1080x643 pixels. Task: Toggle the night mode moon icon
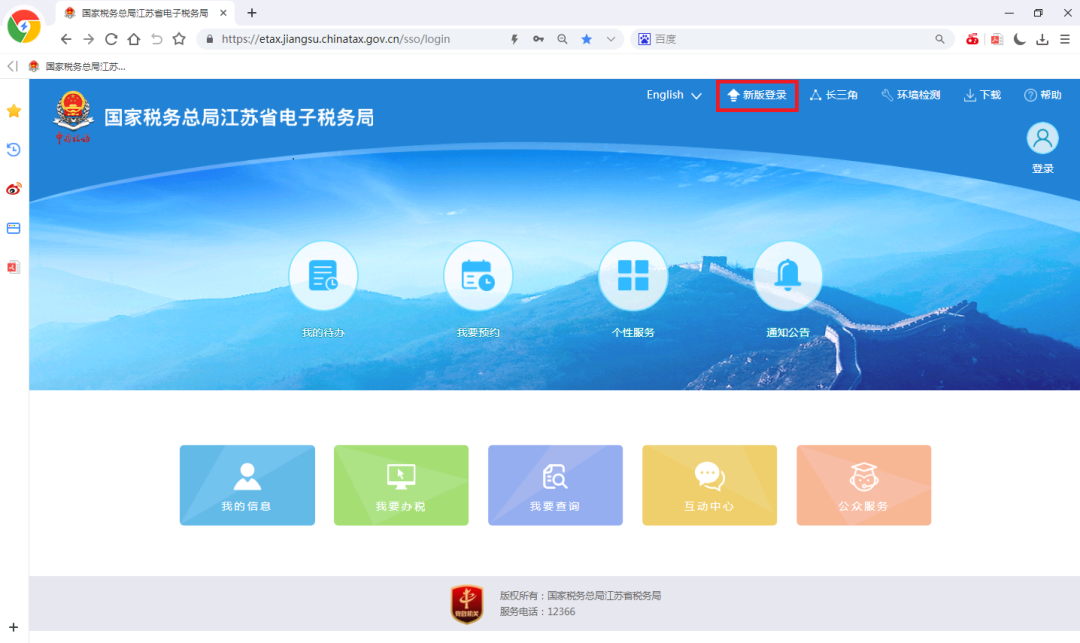1019,39
